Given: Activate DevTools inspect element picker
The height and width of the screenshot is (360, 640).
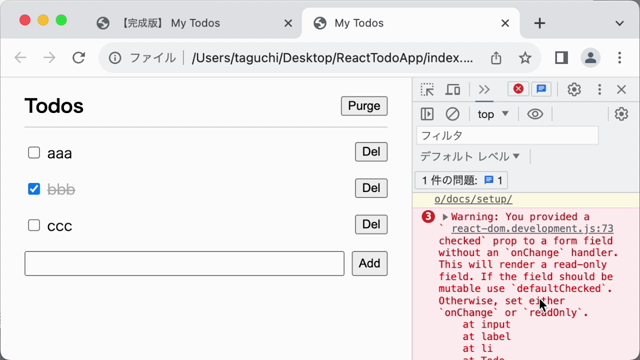Looking at the screenshot, I should click(427, 89).
